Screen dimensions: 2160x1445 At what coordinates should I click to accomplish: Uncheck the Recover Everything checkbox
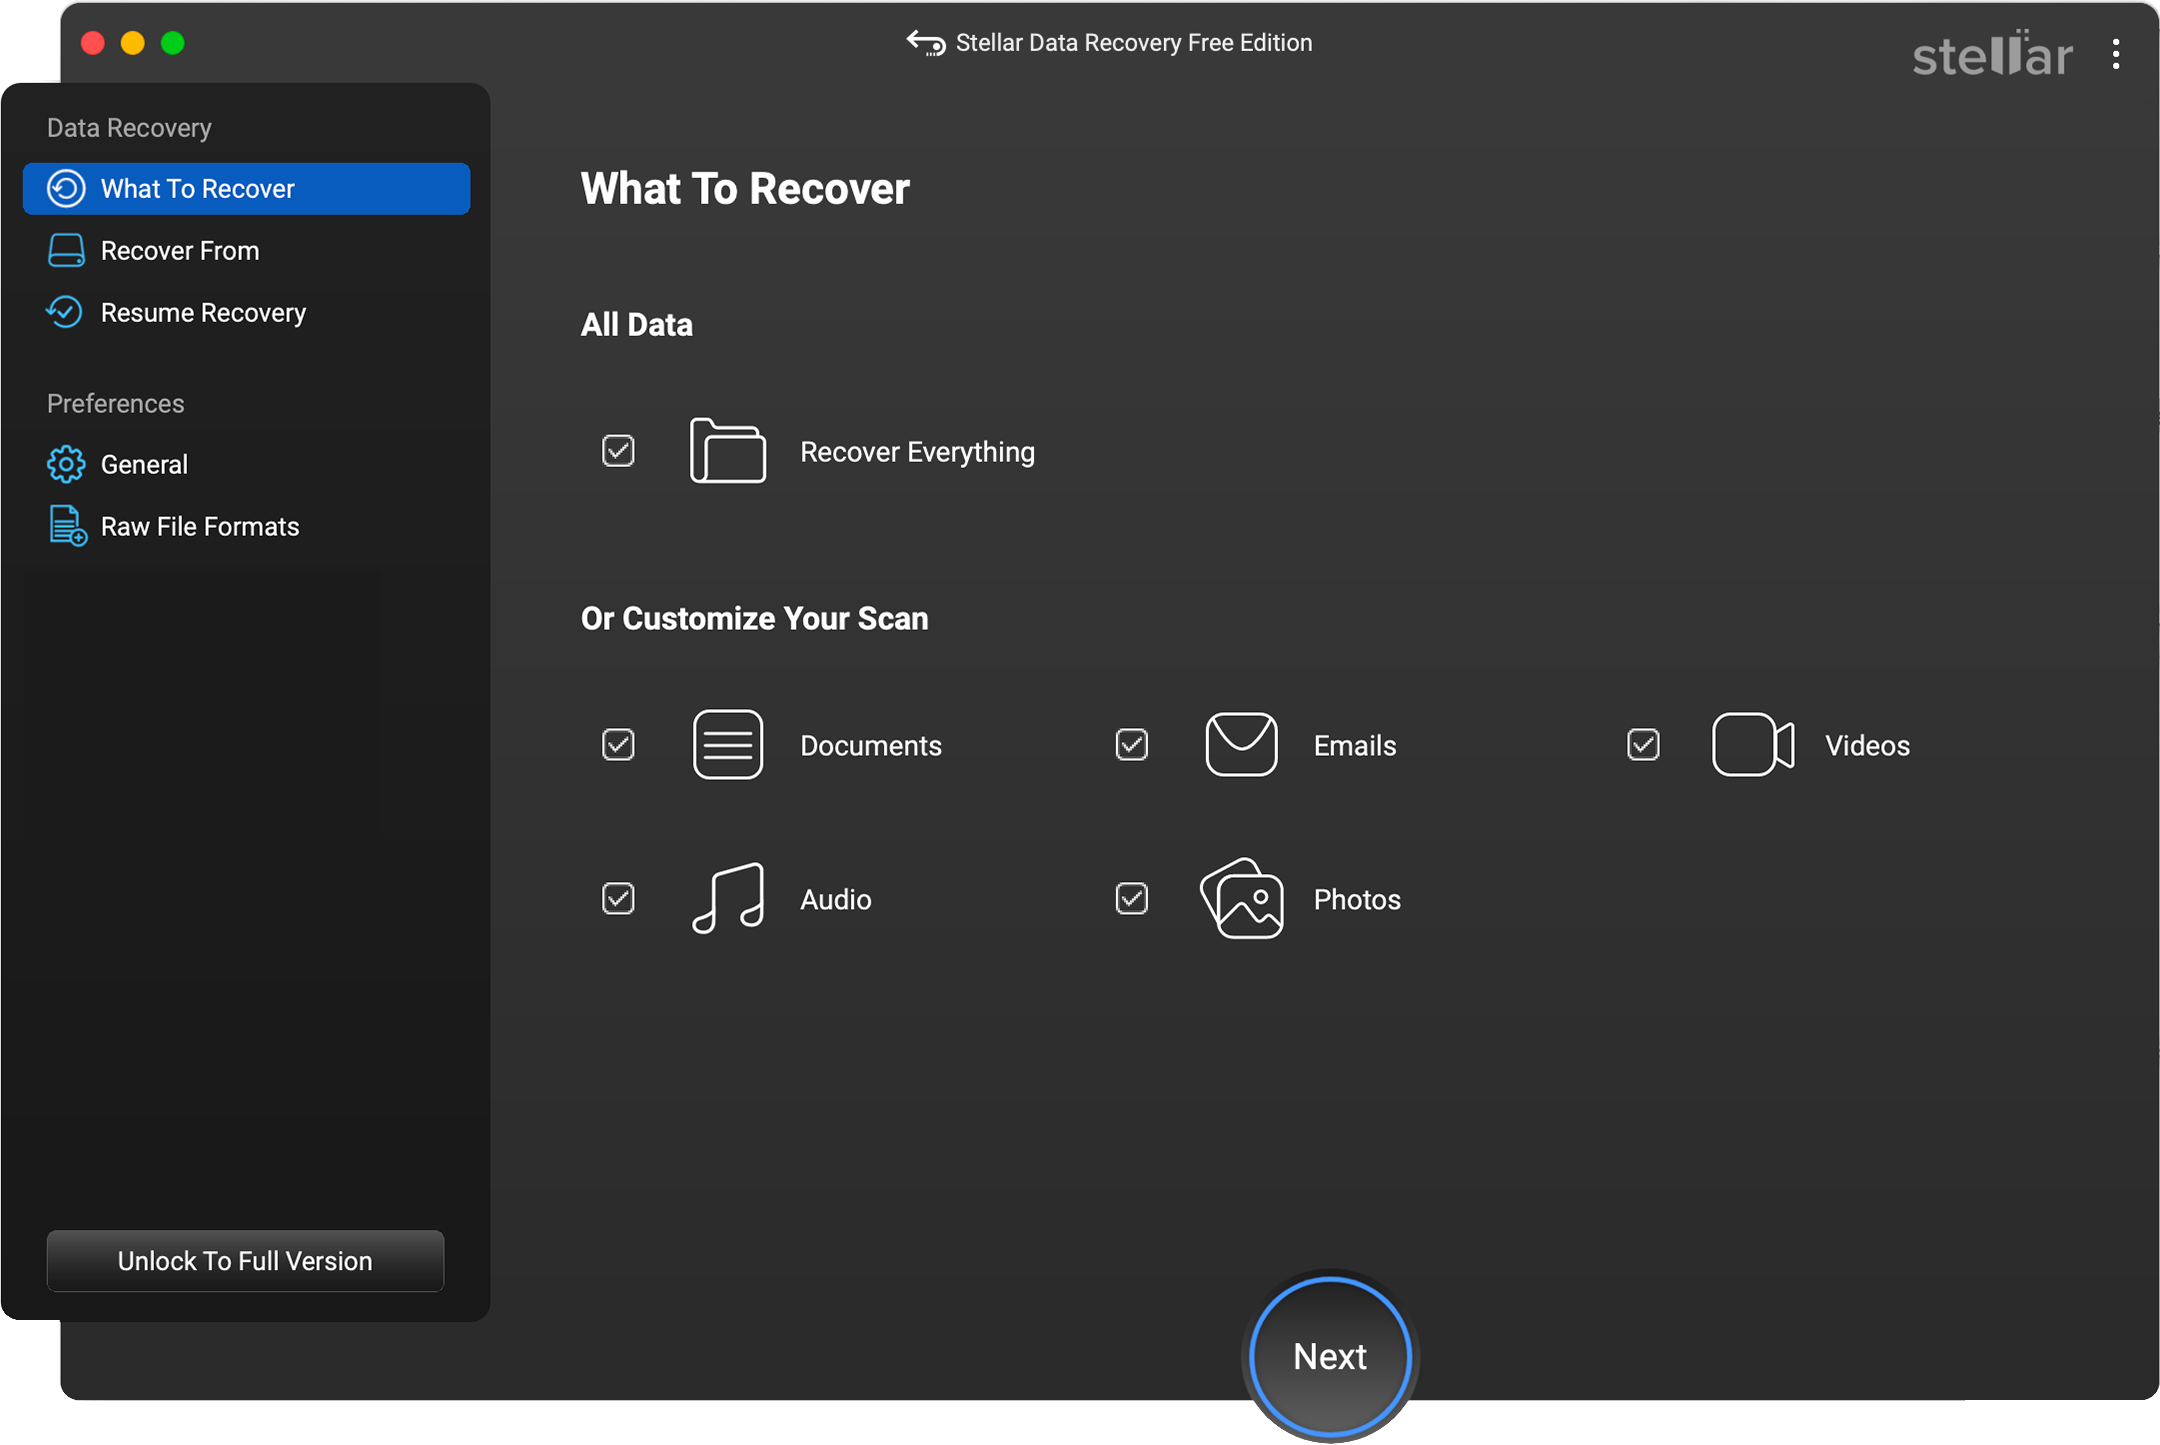click(x=618, y=451)
